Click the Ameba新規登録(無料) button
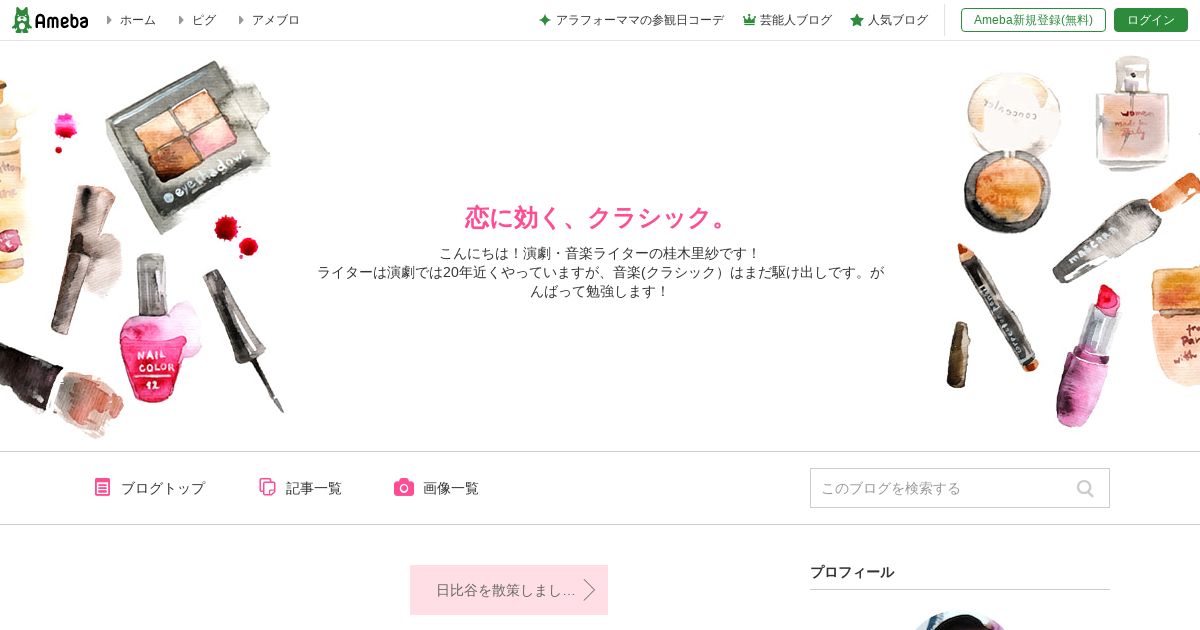This screenshot has height=630, width=1200. pyautogui.click(x=1033, y=20)
